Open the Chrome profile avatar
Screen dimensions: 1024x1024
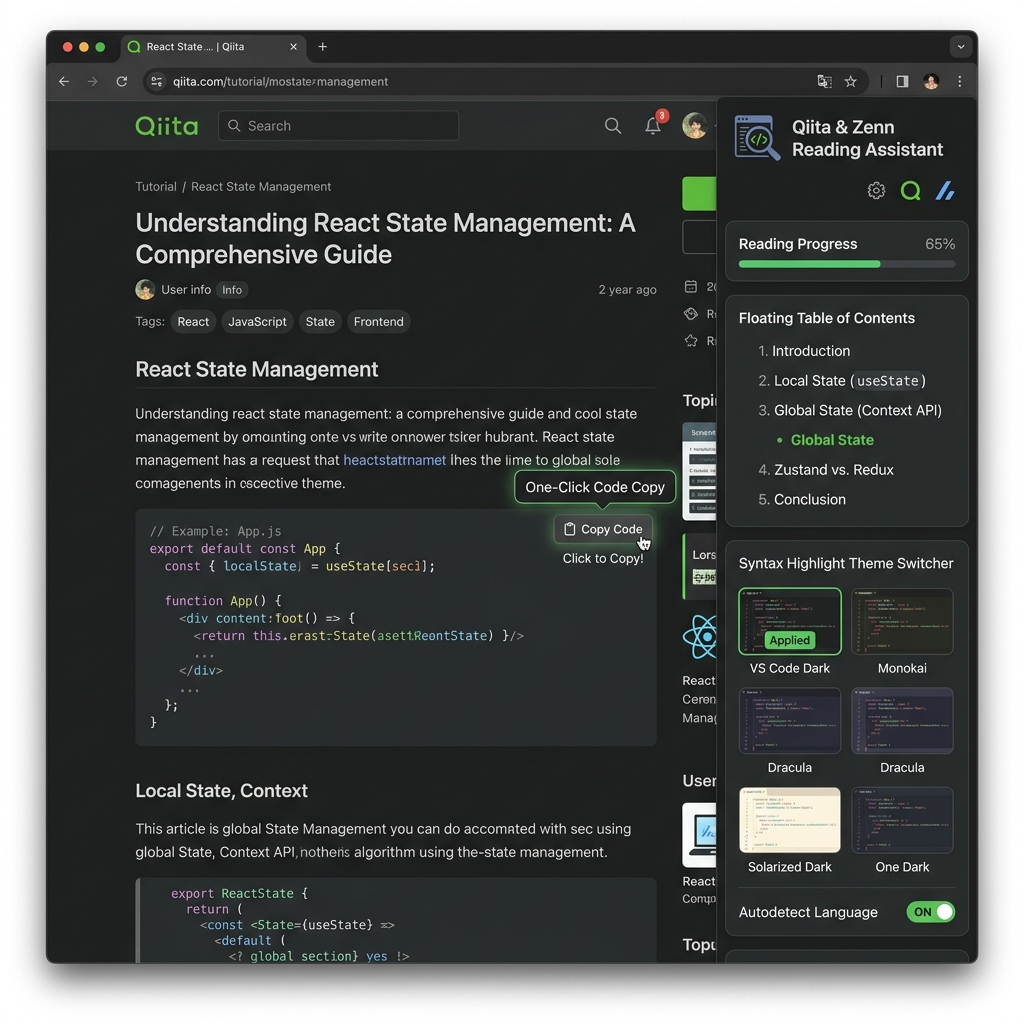coord(931,82)
